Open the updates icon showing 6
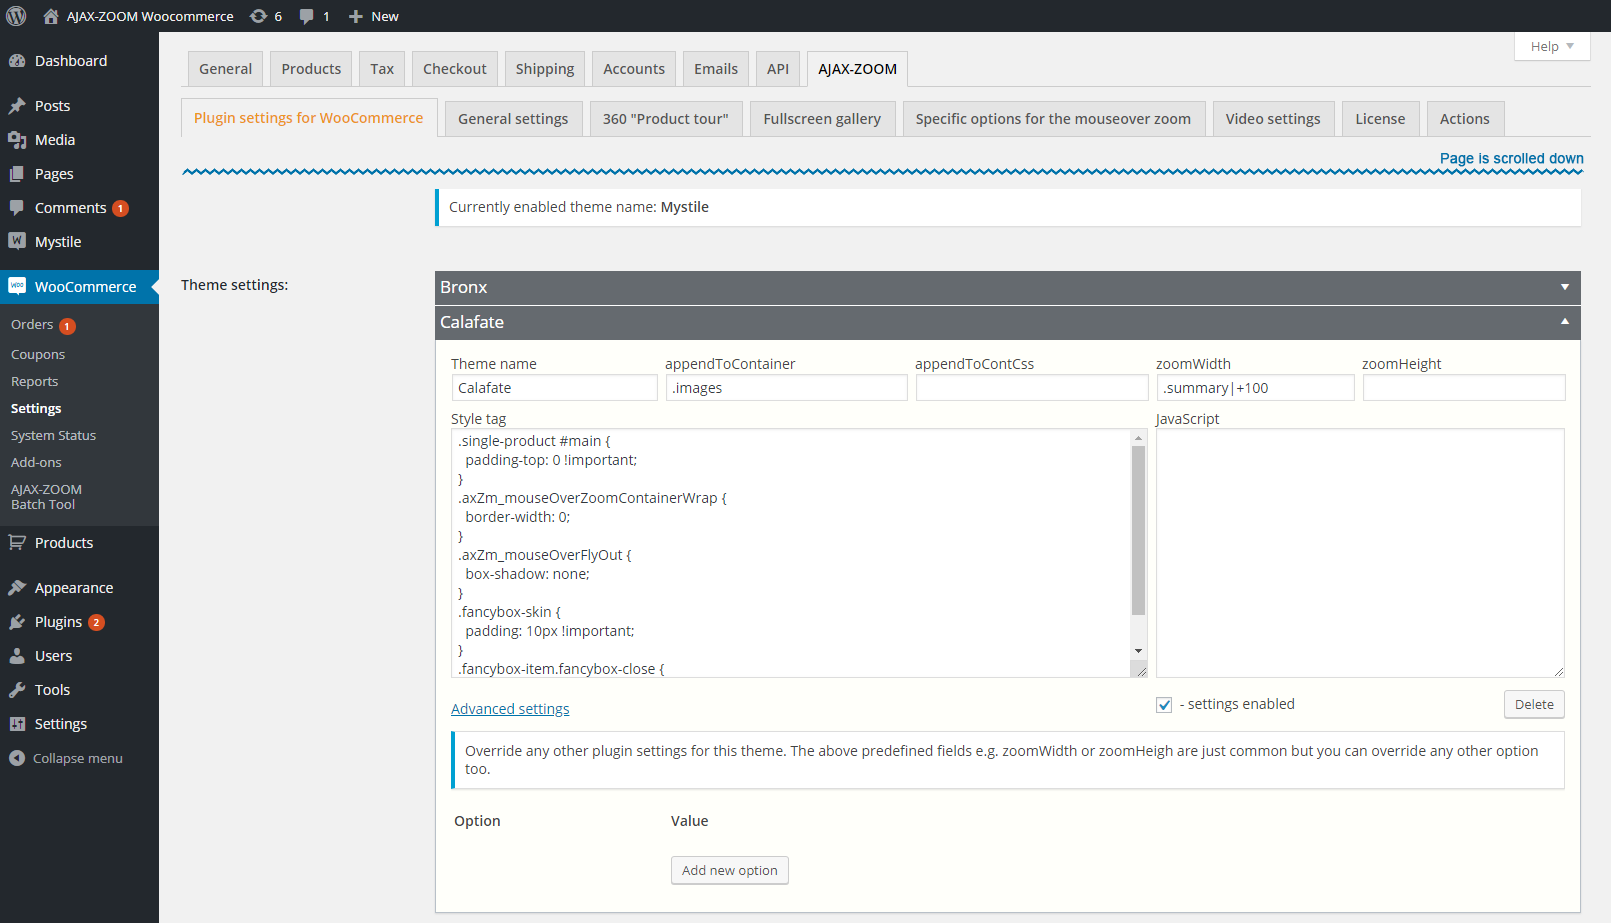Screen dimensions: 1611x923 coord(258,16)
